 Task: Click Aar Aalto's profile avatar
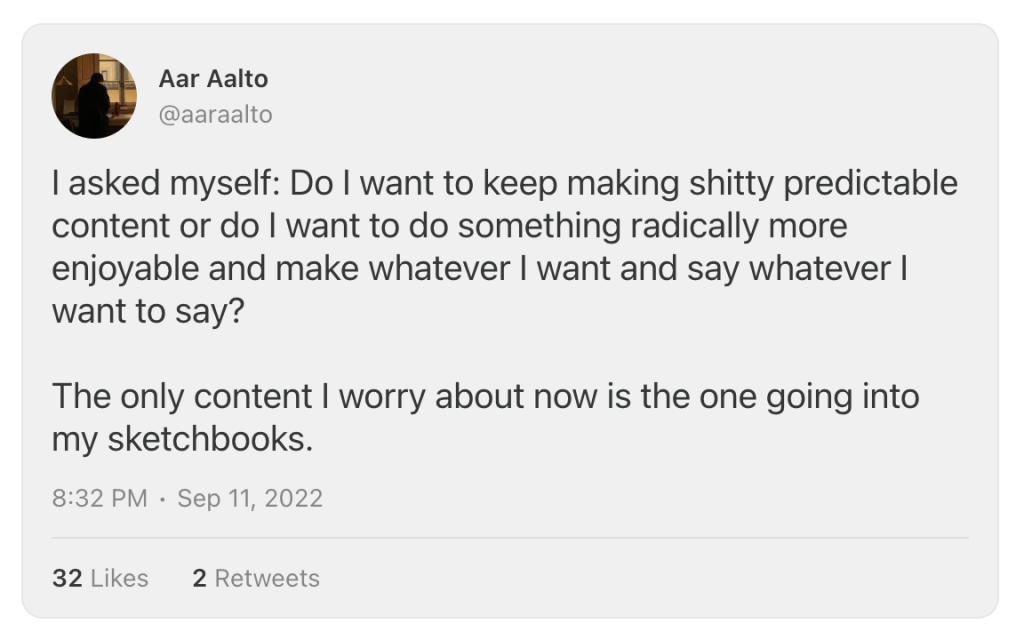click(94, 96)
